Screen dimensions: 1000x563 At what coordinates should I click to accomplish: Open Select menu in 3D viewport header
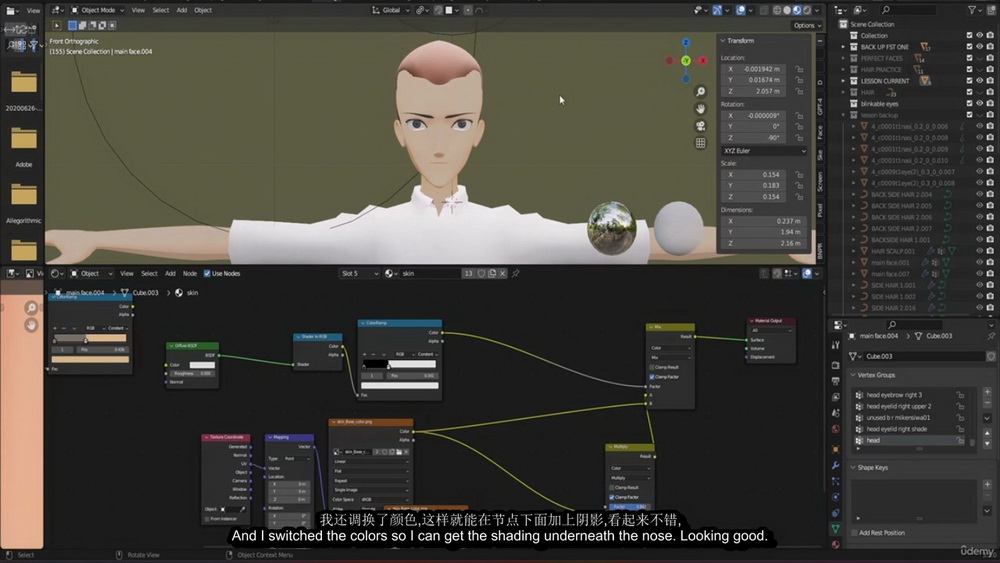(161, 10)
